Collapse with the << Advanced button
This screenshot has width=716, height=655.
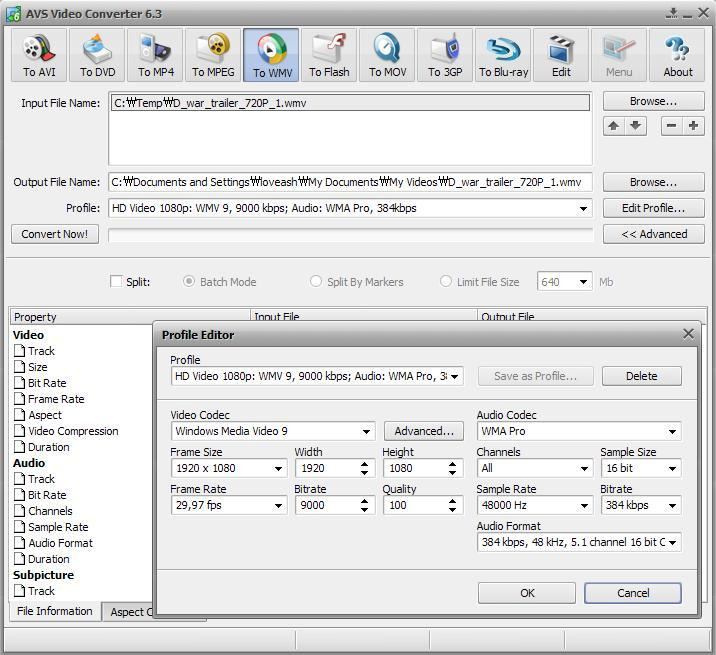[653, 234]
